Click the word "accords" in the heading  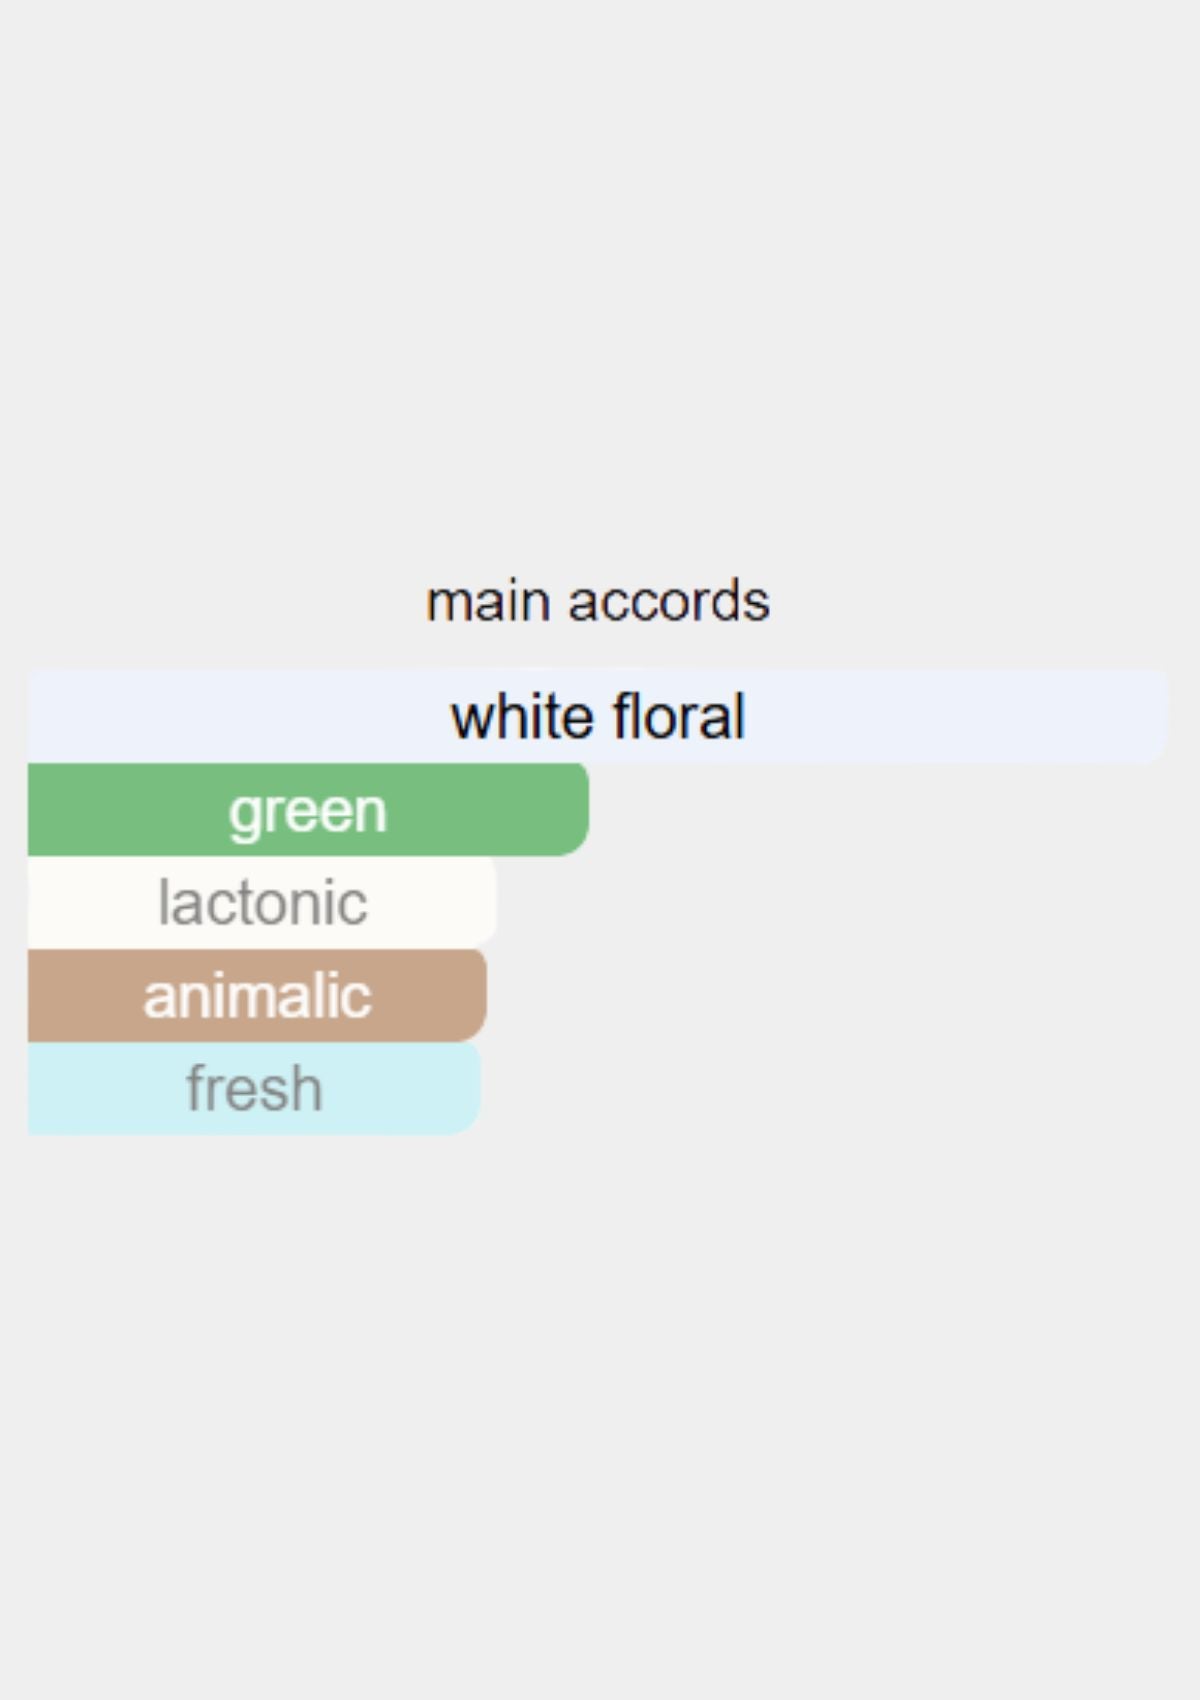pyautogui.click(x=669, y=602)
